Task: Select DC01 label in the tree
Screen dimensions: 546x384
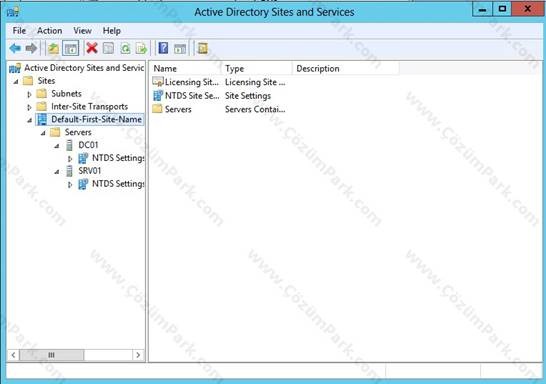Action: click(x=88, y=145)
